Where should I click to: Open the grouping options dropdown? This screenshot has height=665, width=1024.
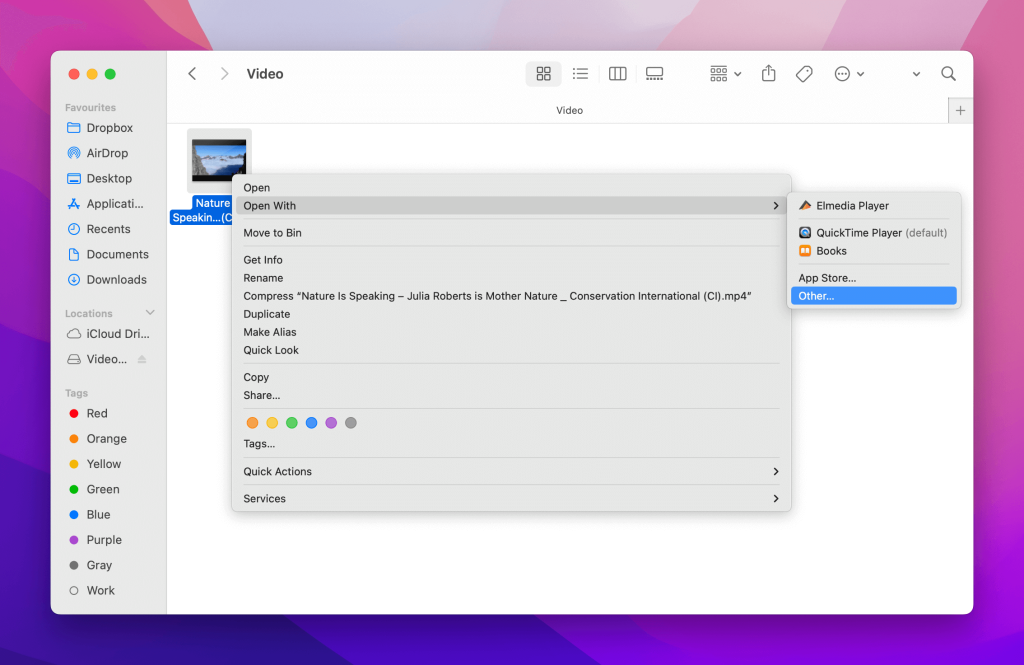(x=724, y=73)
